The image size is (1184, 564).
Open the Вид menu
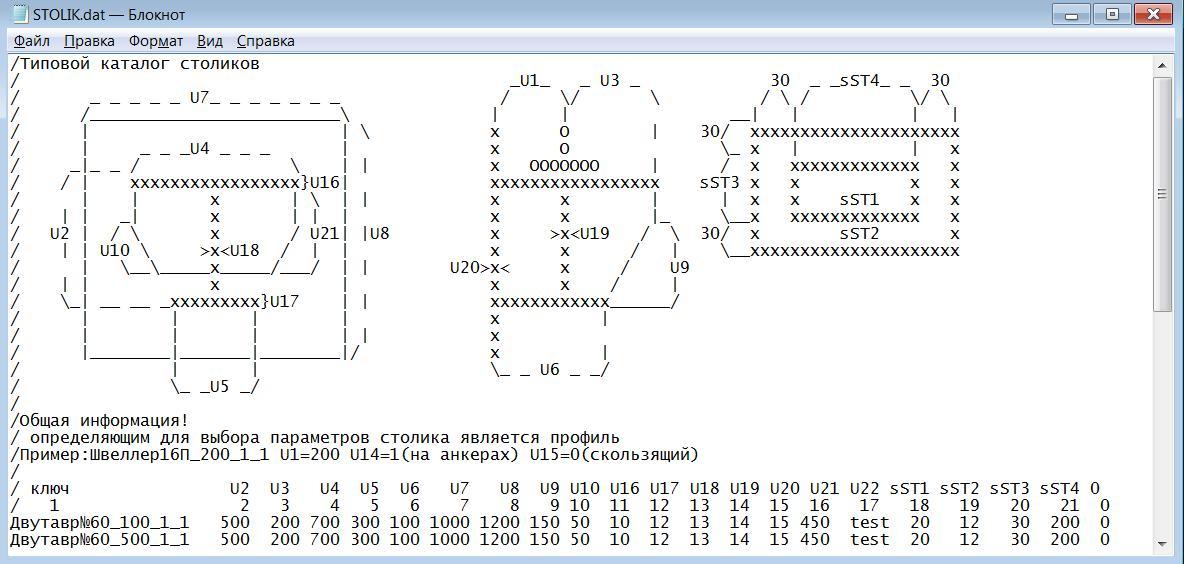(x=210, y=41)
